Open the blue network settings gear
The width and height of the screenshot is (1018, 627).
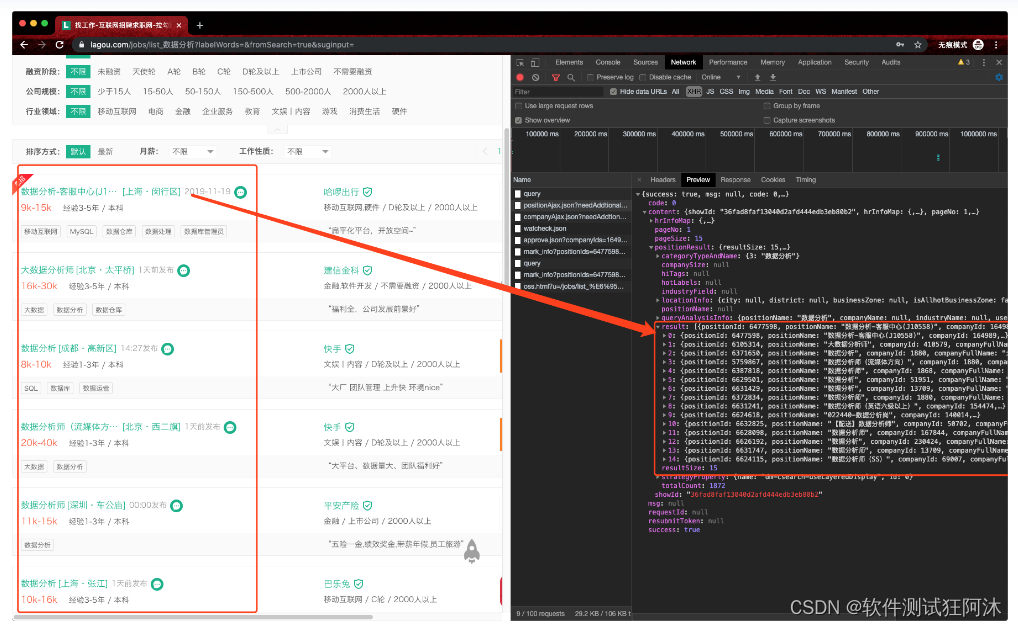998,77
